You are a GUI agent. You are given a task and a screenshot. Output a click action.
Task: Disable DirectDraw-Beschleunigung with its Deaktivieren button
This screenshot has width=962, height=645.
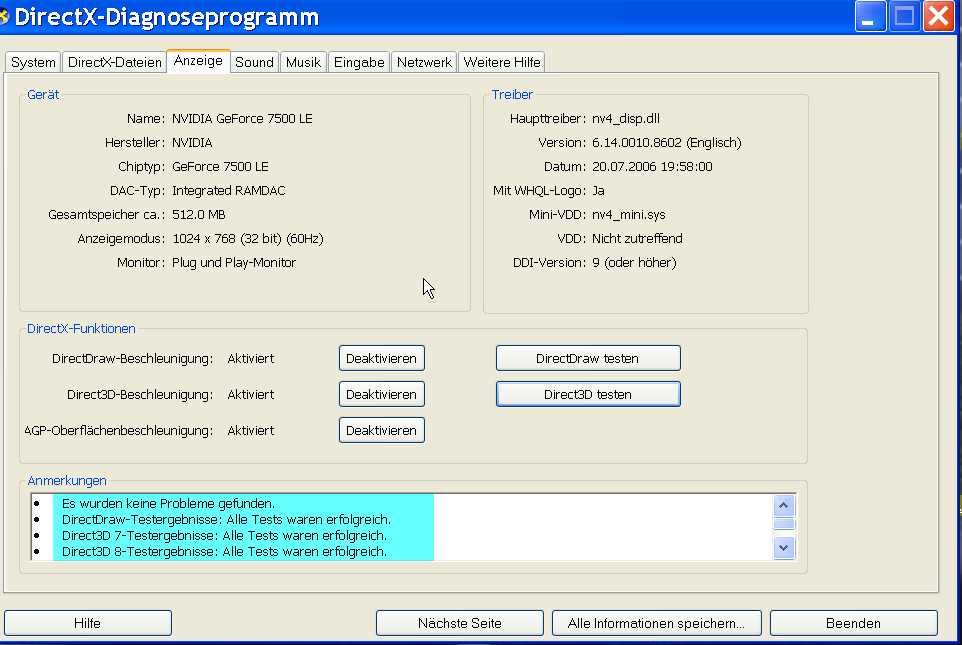point(381,358)
